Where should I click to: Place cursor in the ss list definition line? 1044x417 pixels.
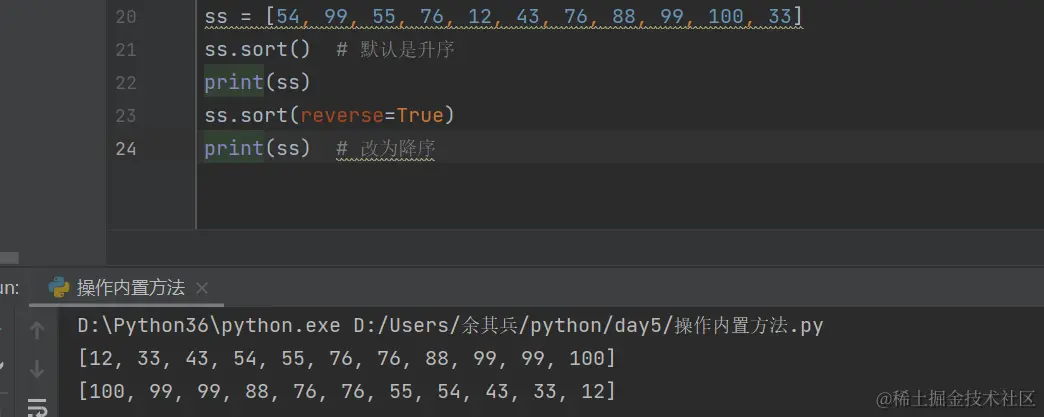503,16
